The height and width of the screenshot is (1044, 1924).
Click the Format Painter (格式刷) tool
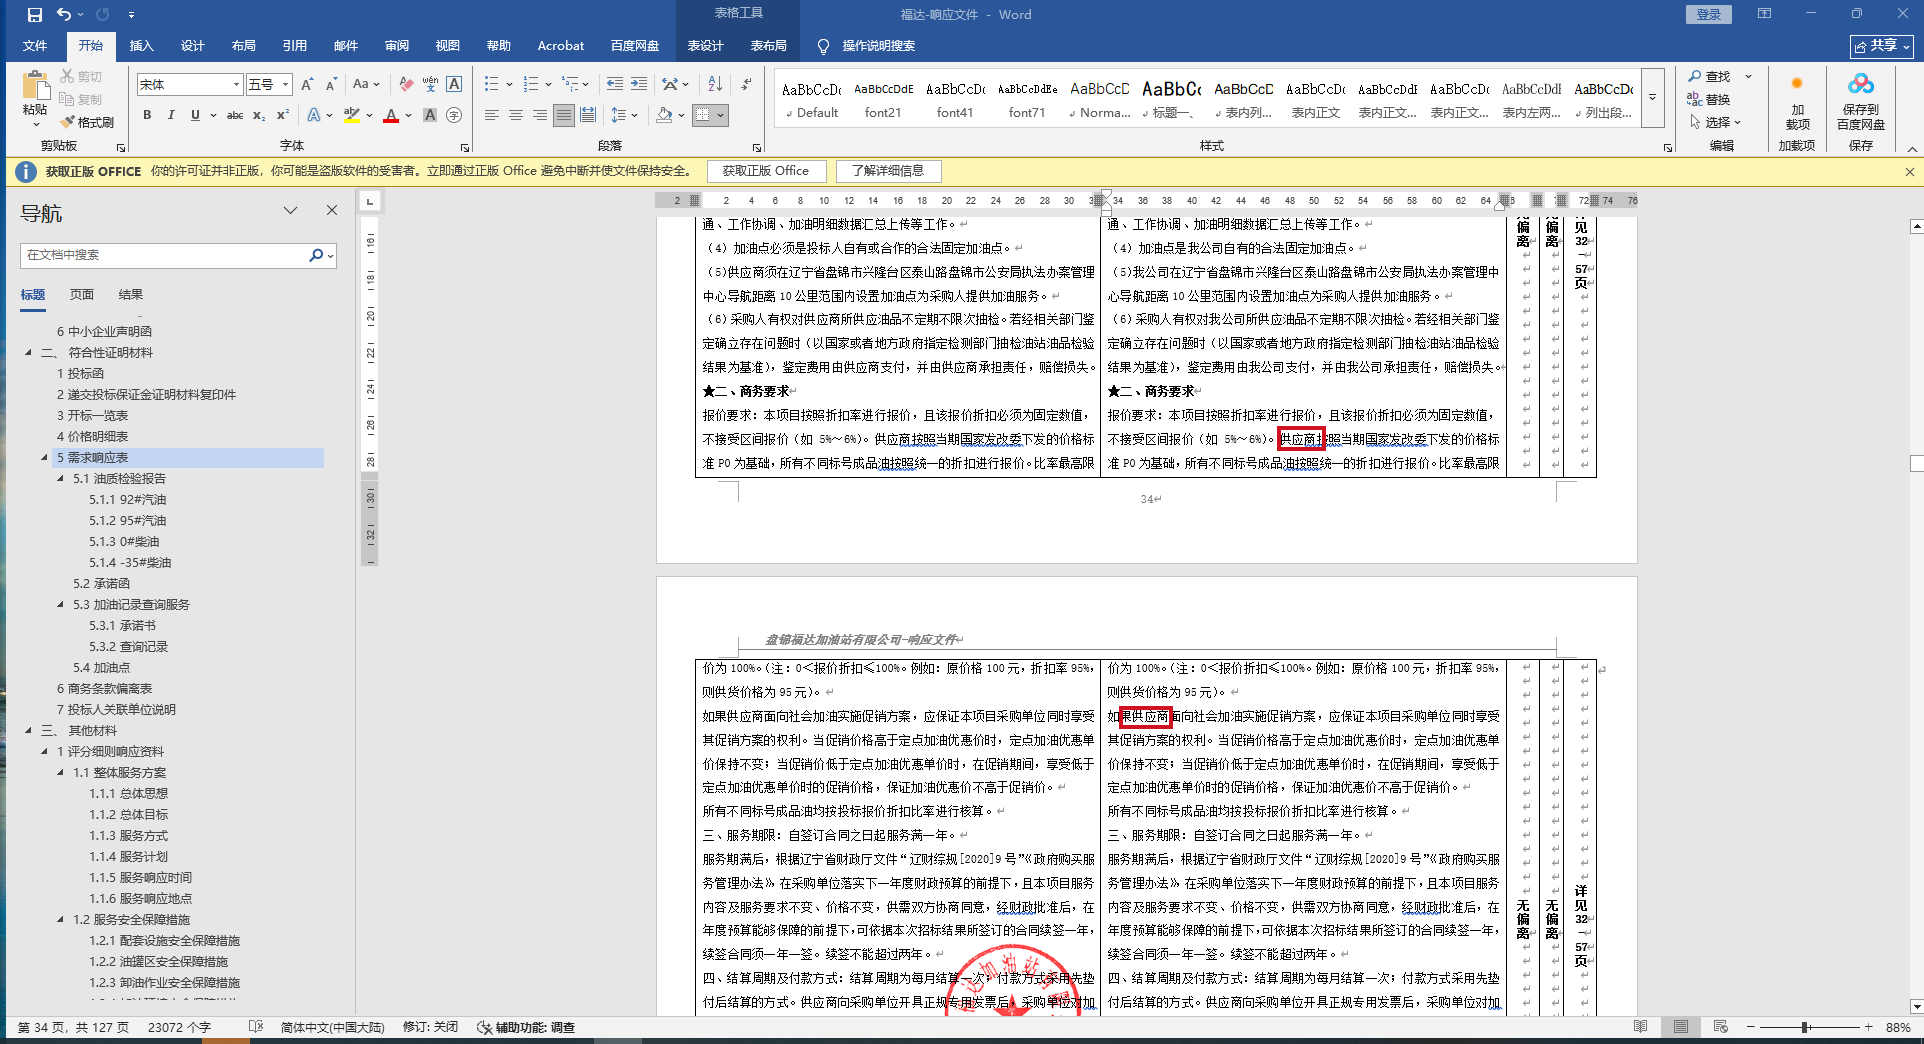click(x=88, y=122)
